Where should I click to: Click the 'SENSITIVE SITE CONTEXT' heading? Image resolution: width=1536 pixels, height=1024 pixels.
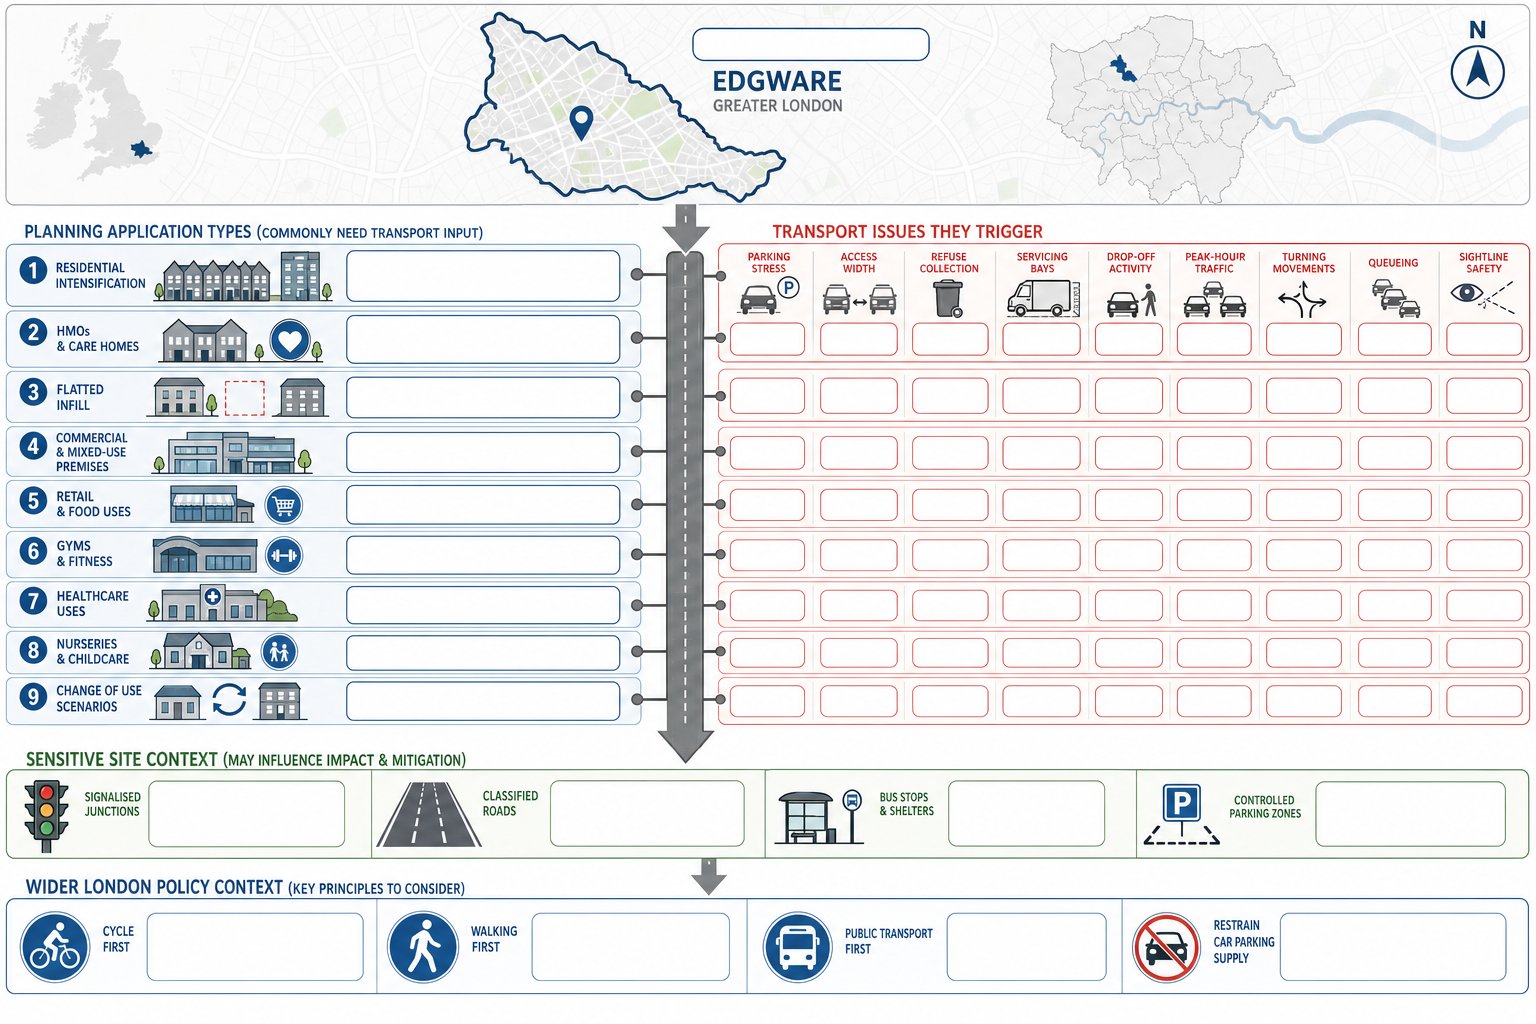[x=122, y=760]
